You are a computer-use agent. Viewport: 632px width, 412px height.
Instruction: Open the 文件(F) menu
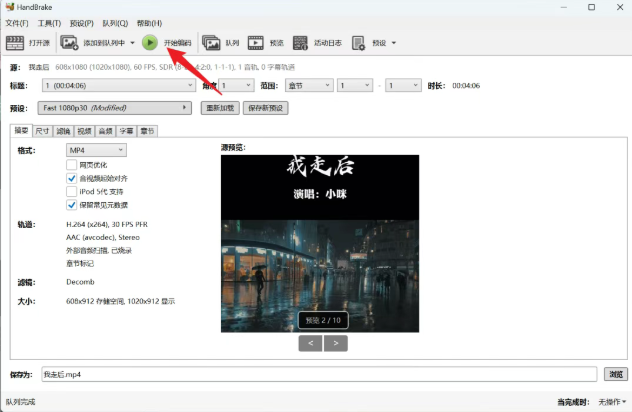point(16,22)
